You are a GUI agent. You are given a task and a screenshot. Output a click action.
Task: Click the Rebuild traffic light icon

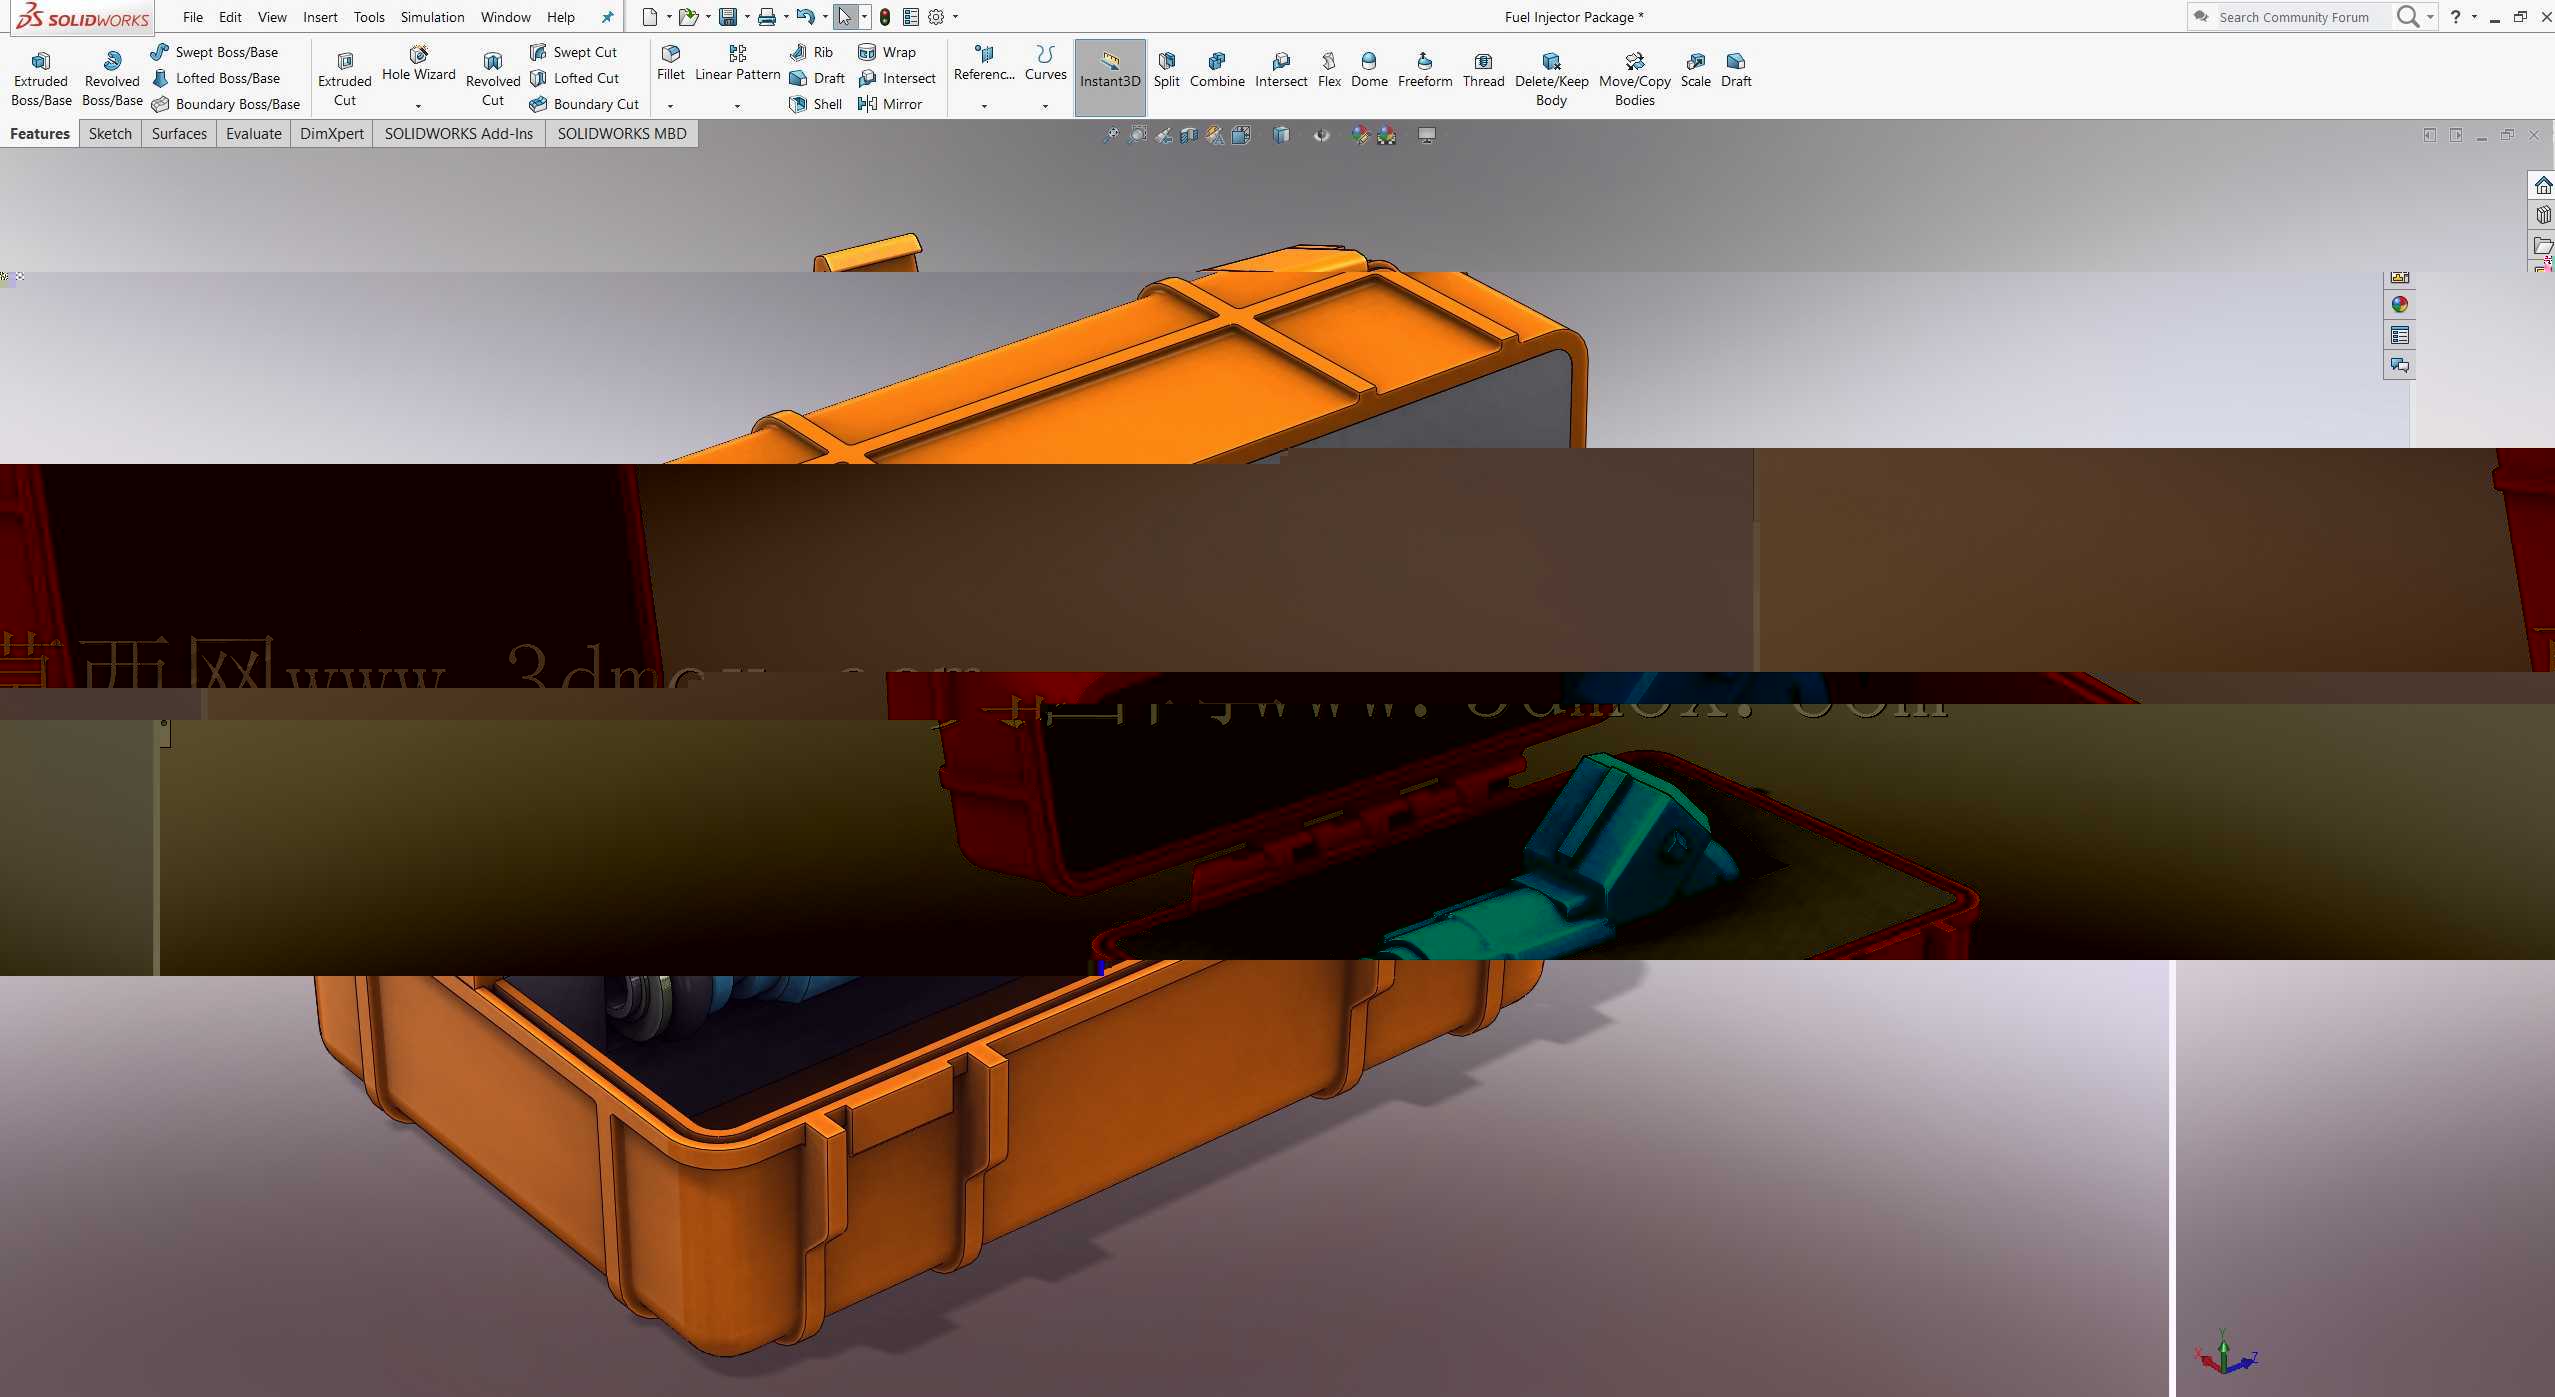[885, 17]
